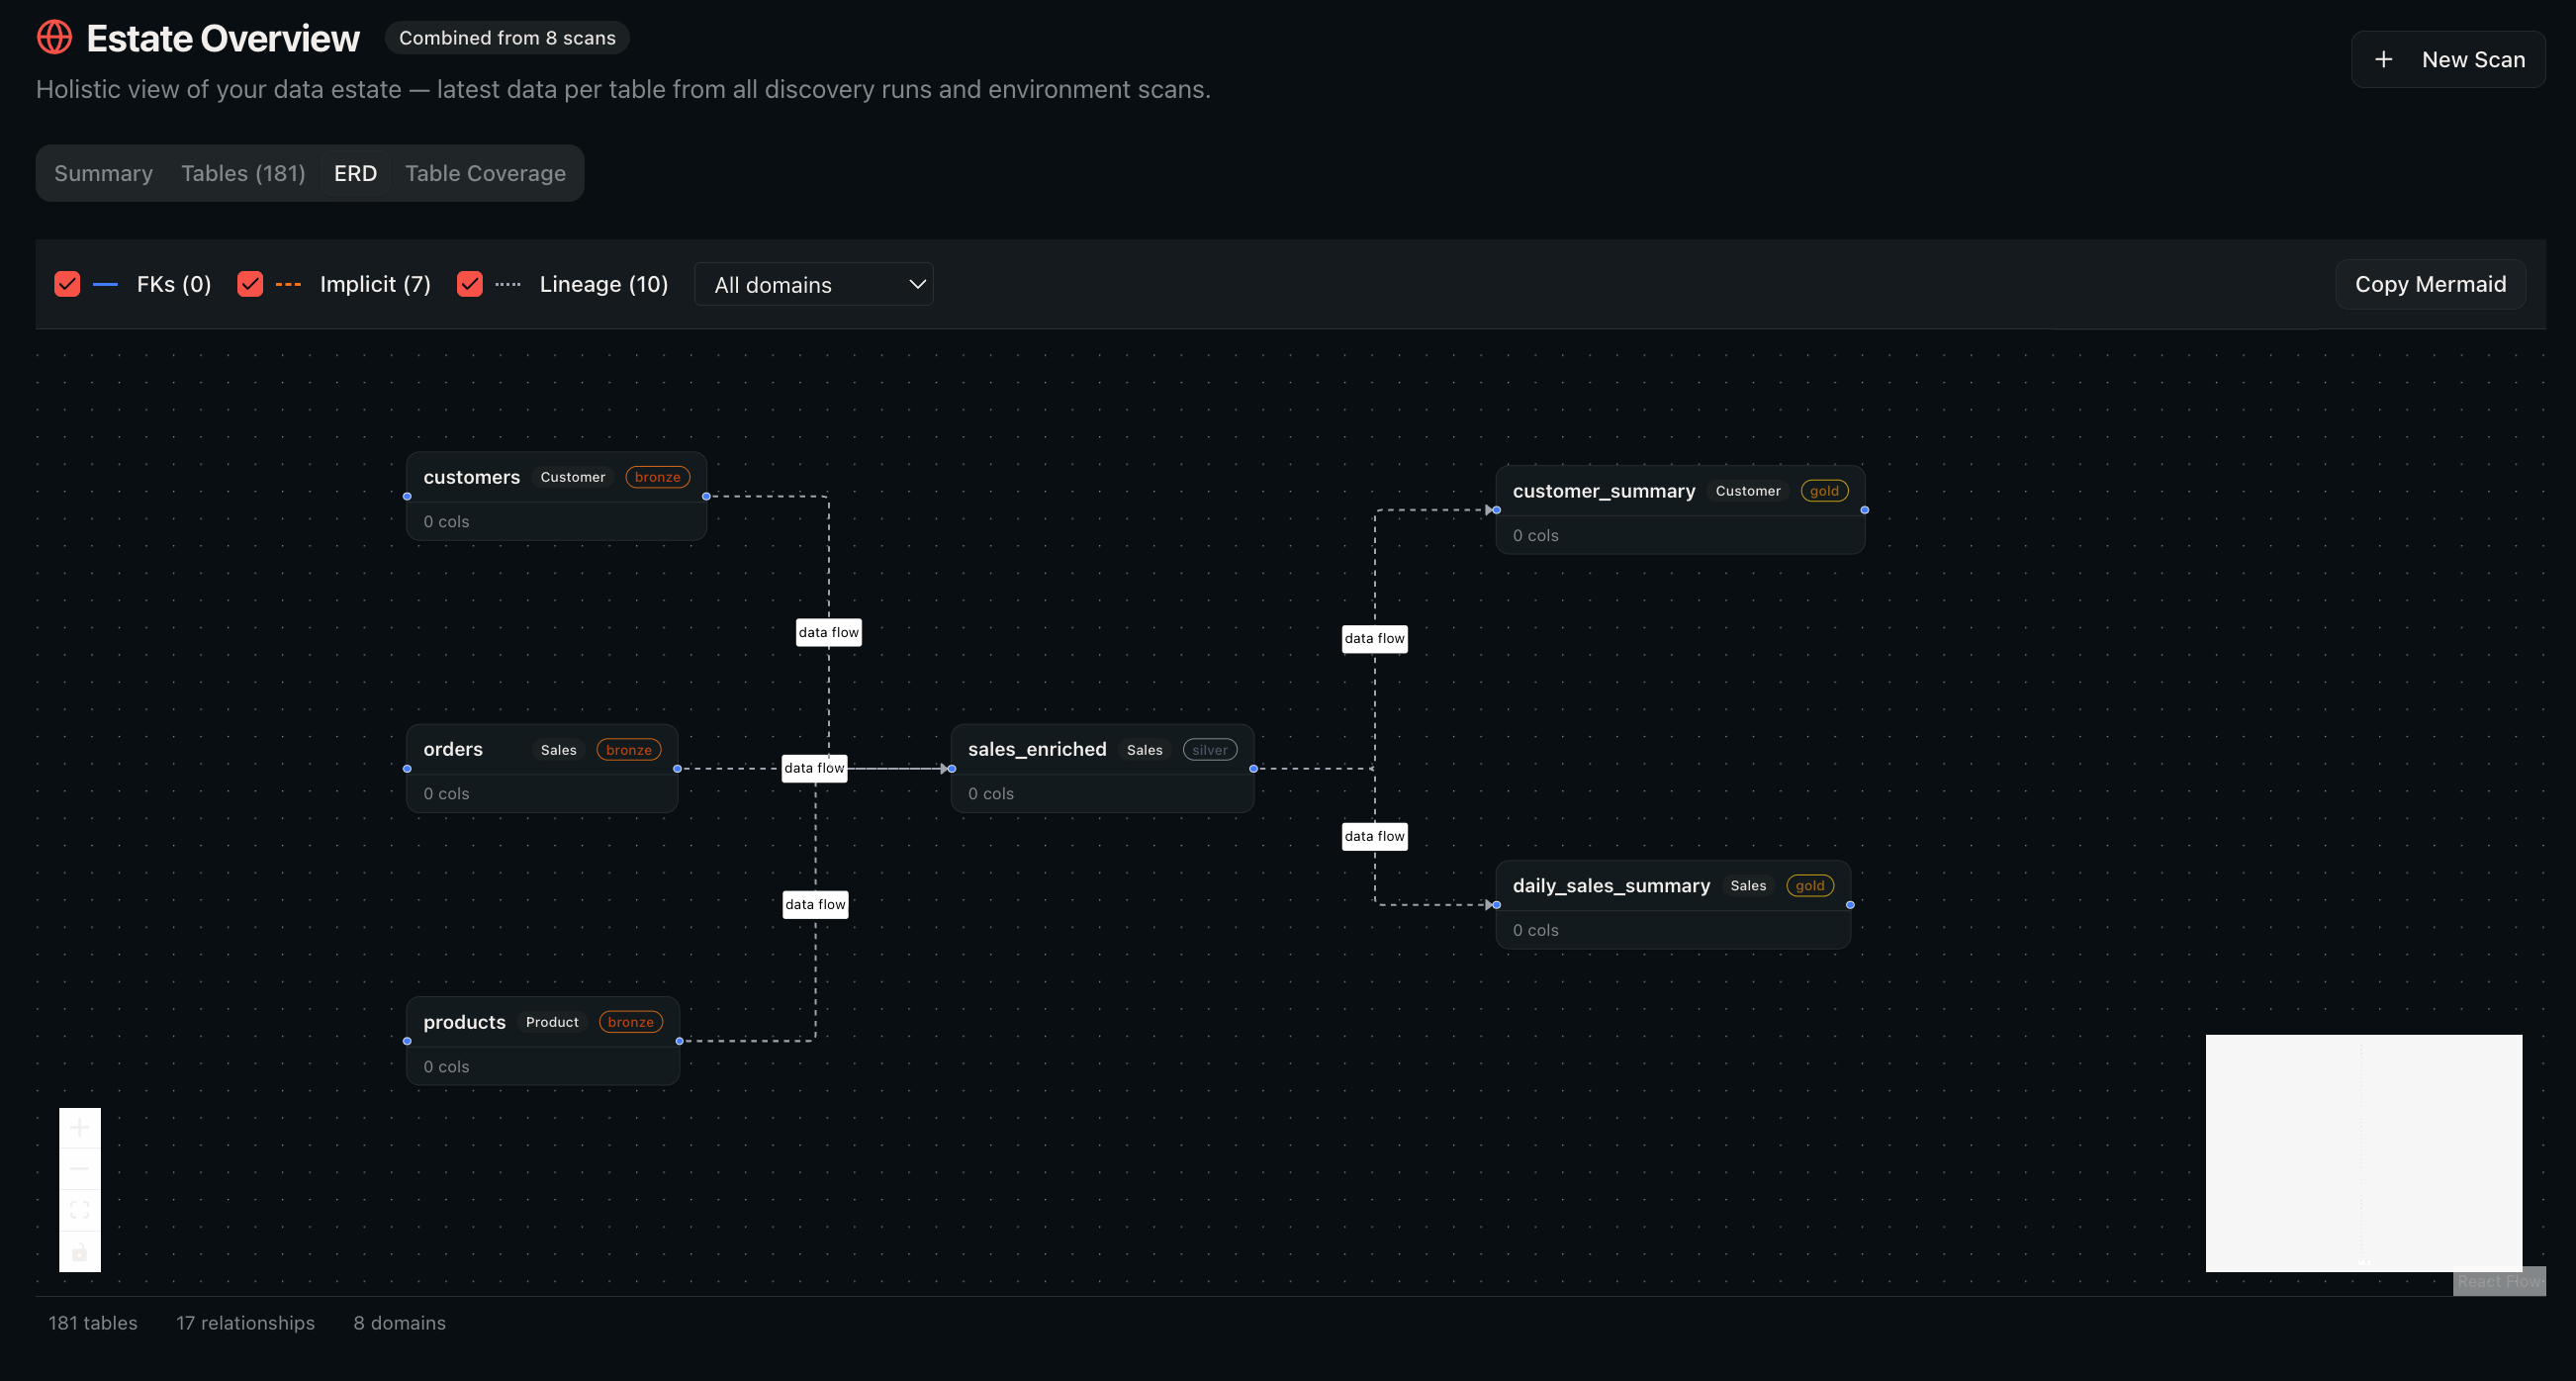The image size is (2576, 1381).
Task: Open the Tables (181) tab
Action: [x=243, y=173]
